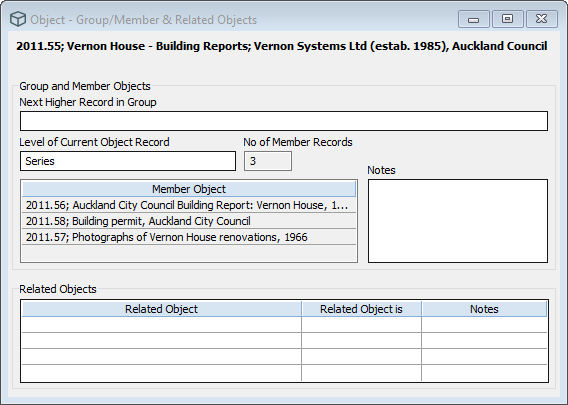Click first row Notes cell in Related Objects
The width and height of the screenshot is (568, 405).
pos(484,325)
